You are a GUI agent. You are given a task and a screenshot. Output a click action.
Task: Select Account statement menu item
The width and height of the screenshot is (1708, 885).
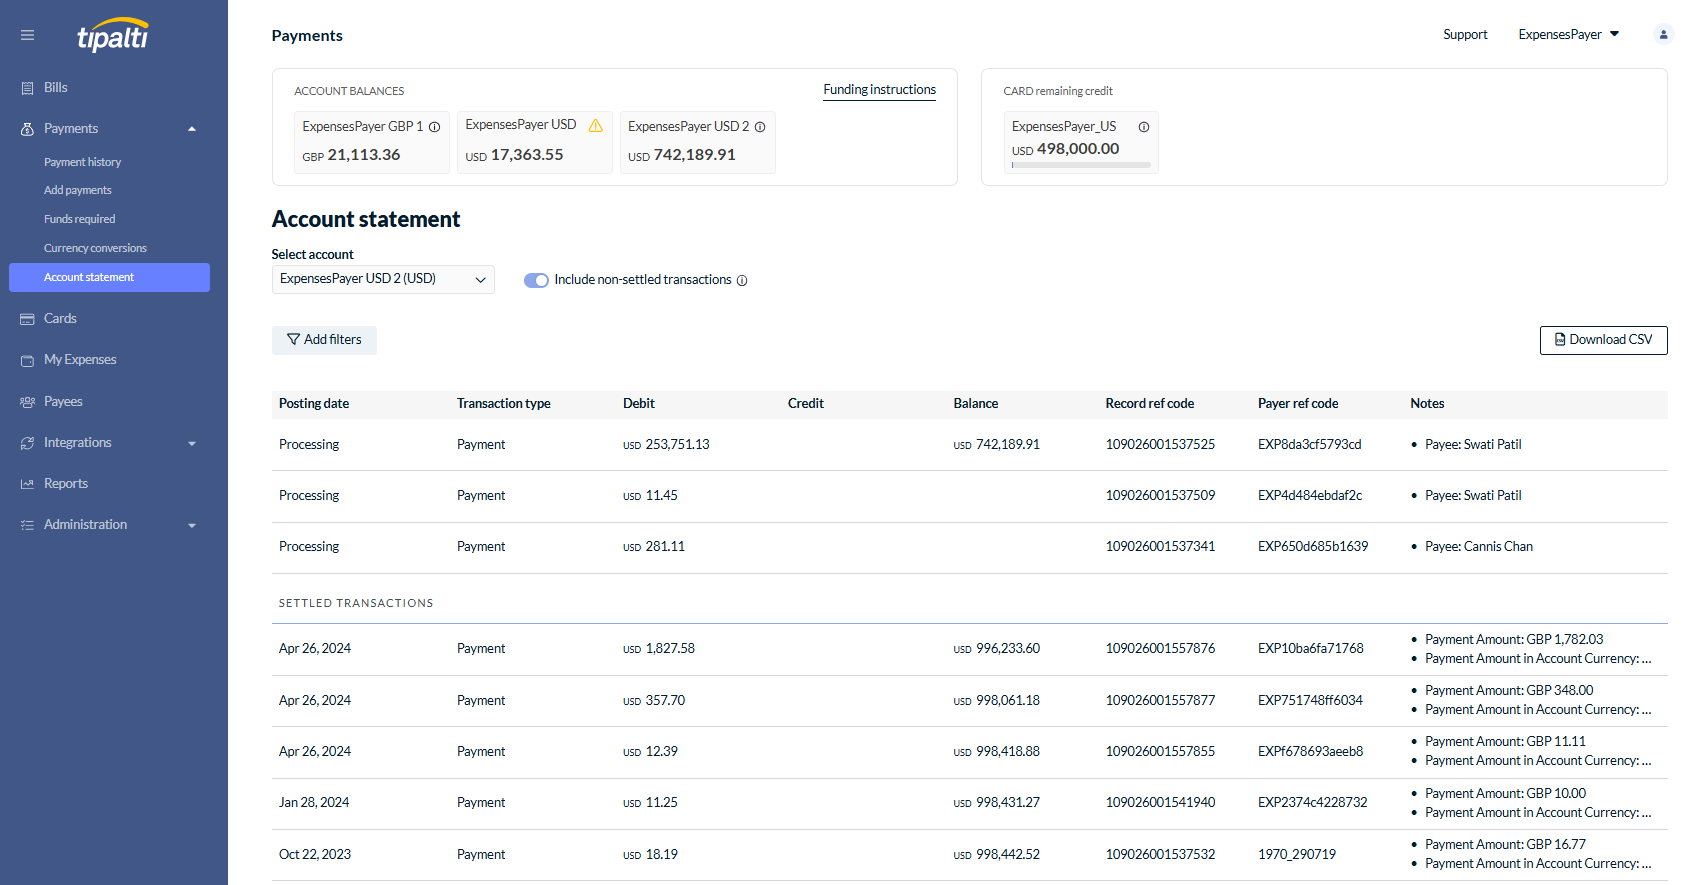109,278
